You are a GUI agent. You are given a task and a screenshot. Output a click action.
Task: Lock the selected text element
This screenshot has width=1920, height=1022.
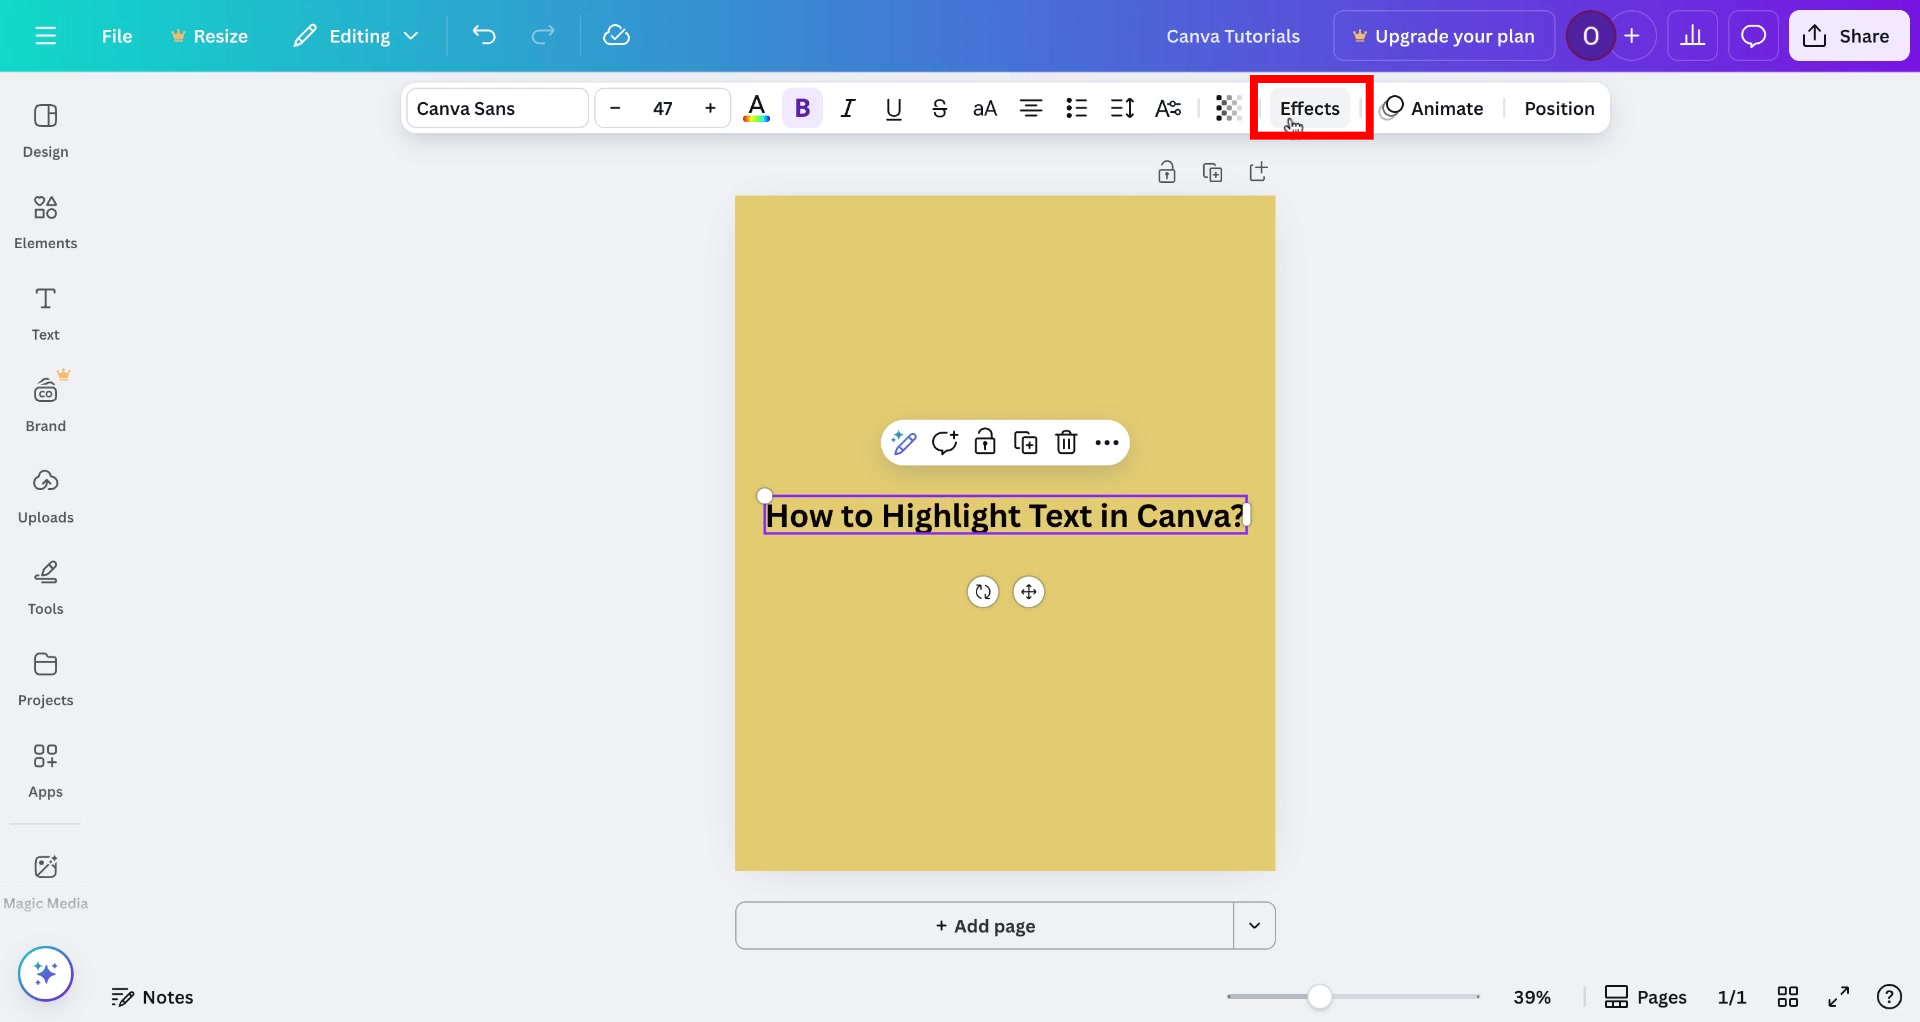point(985,442)
